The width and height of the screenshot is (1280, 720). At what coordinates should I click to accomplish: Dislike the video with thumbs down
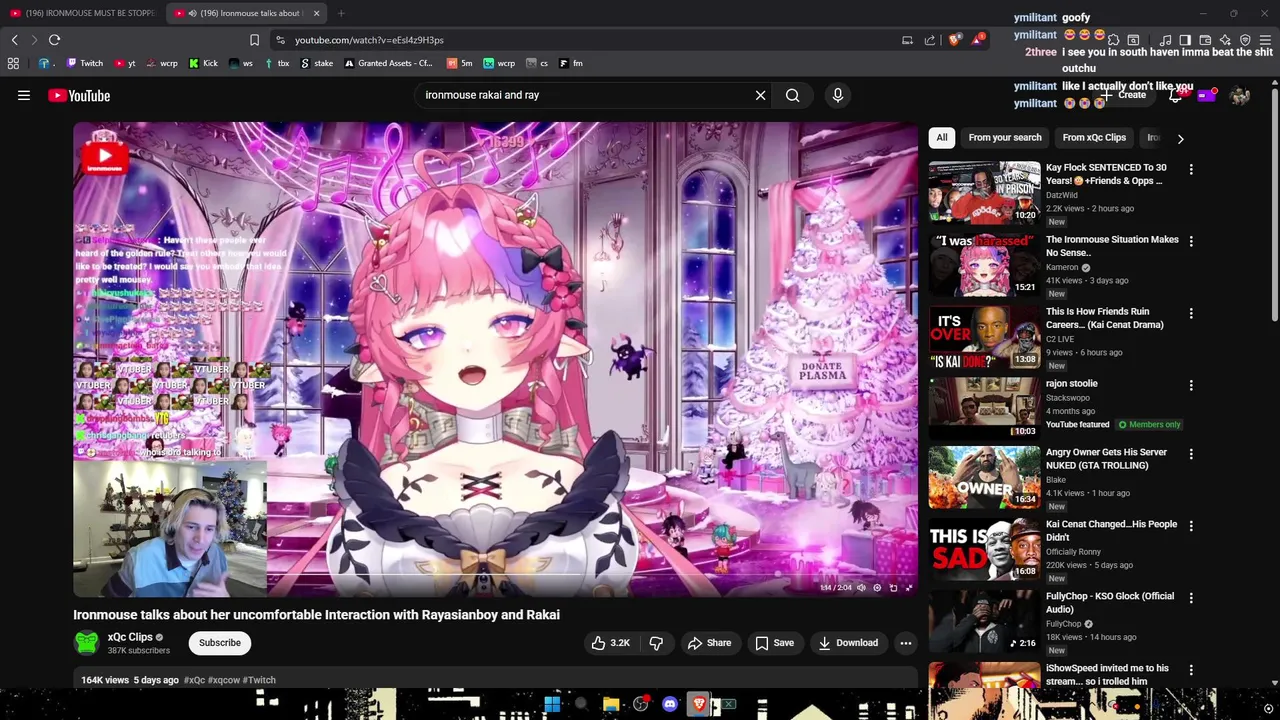[x=656, y=643]
